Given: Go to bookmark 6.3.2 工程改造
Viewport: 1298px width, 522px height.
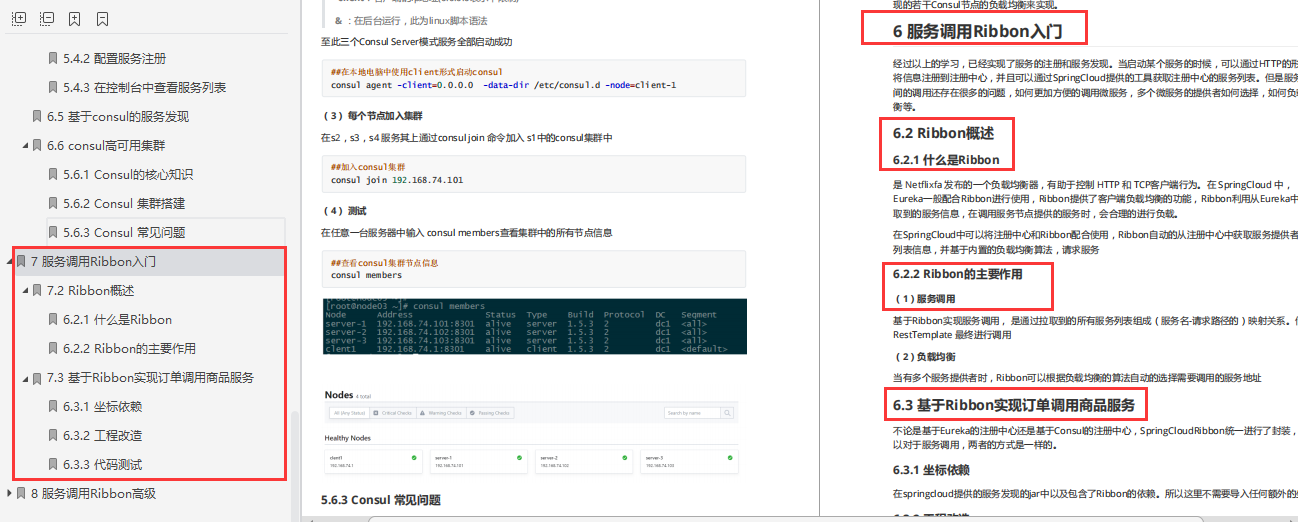Looking at the screenshot, I should (x=102, y=436).
